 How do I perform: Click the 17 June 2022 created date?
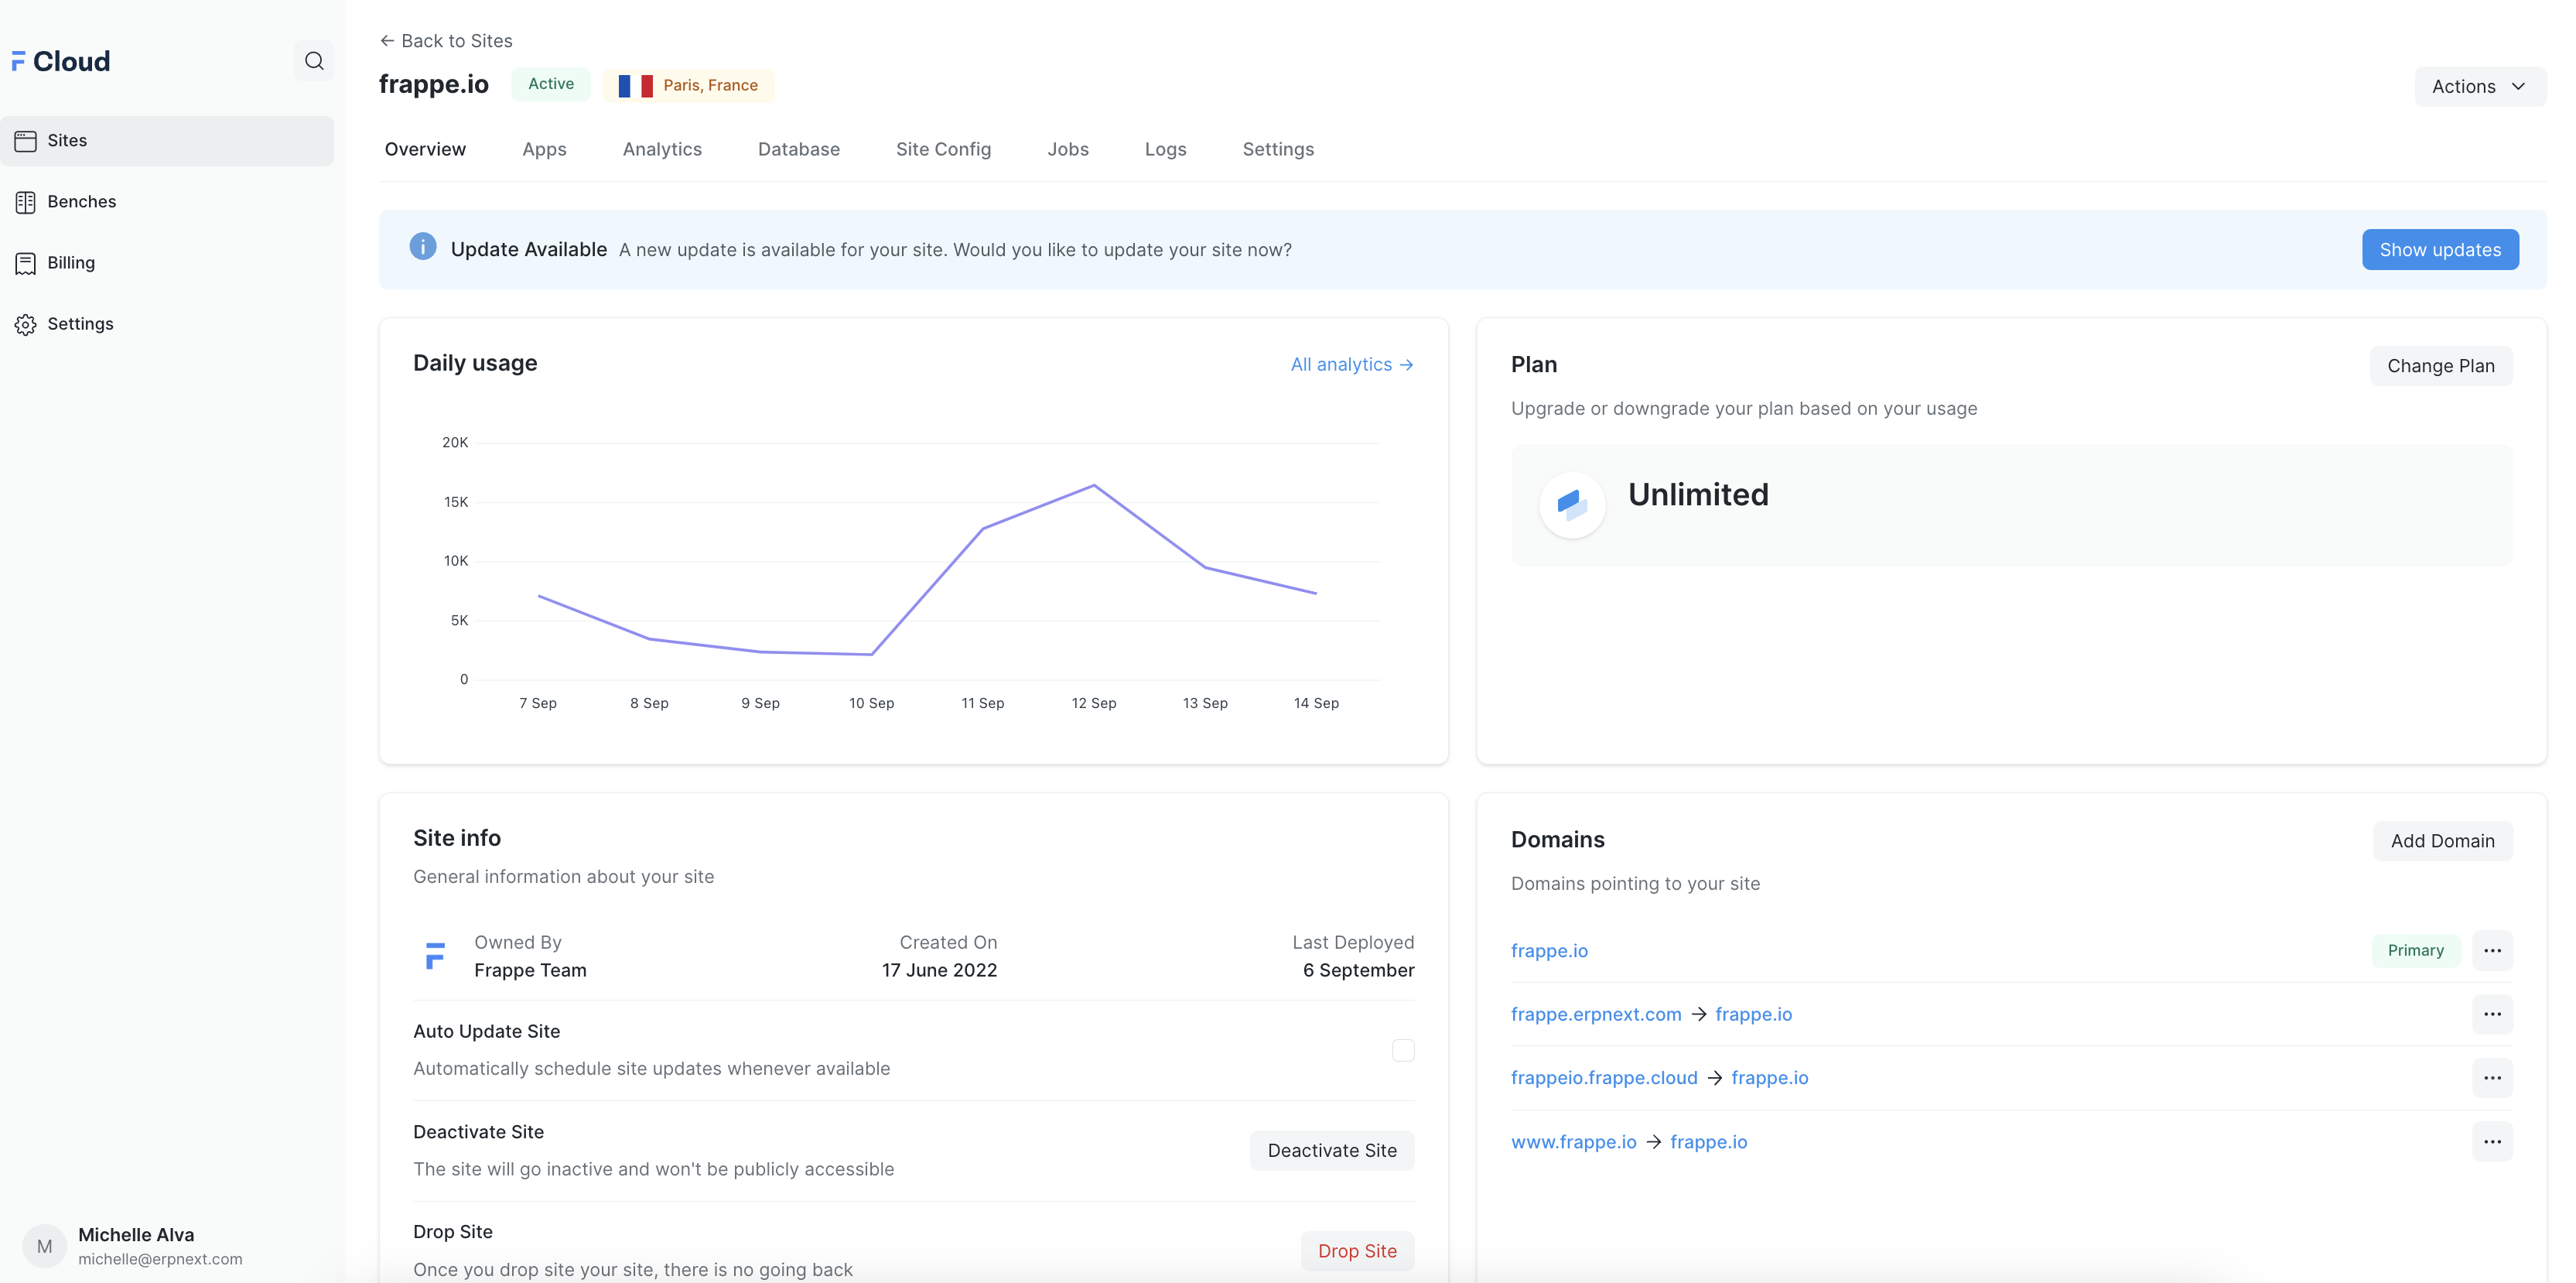pos(939,970)
